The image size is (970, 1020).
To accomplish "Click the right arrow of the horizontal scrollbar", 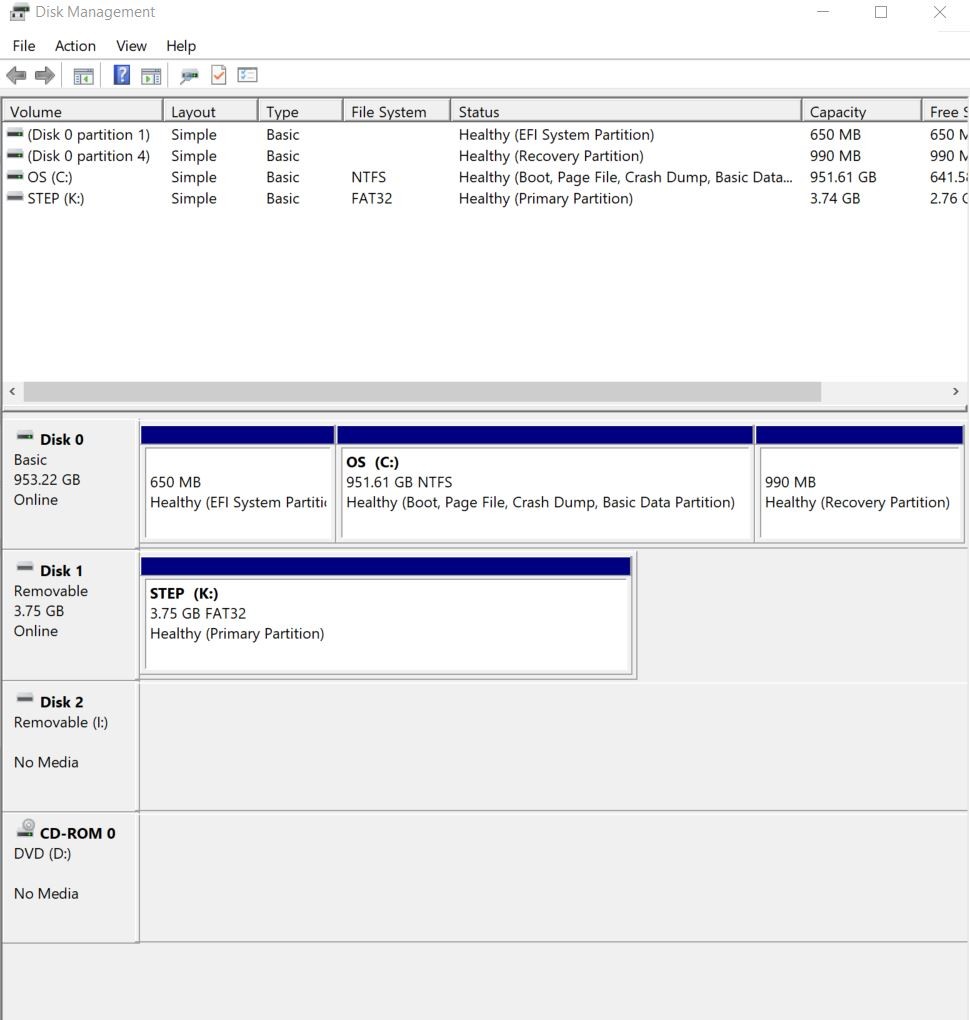I will pos(956,391).
